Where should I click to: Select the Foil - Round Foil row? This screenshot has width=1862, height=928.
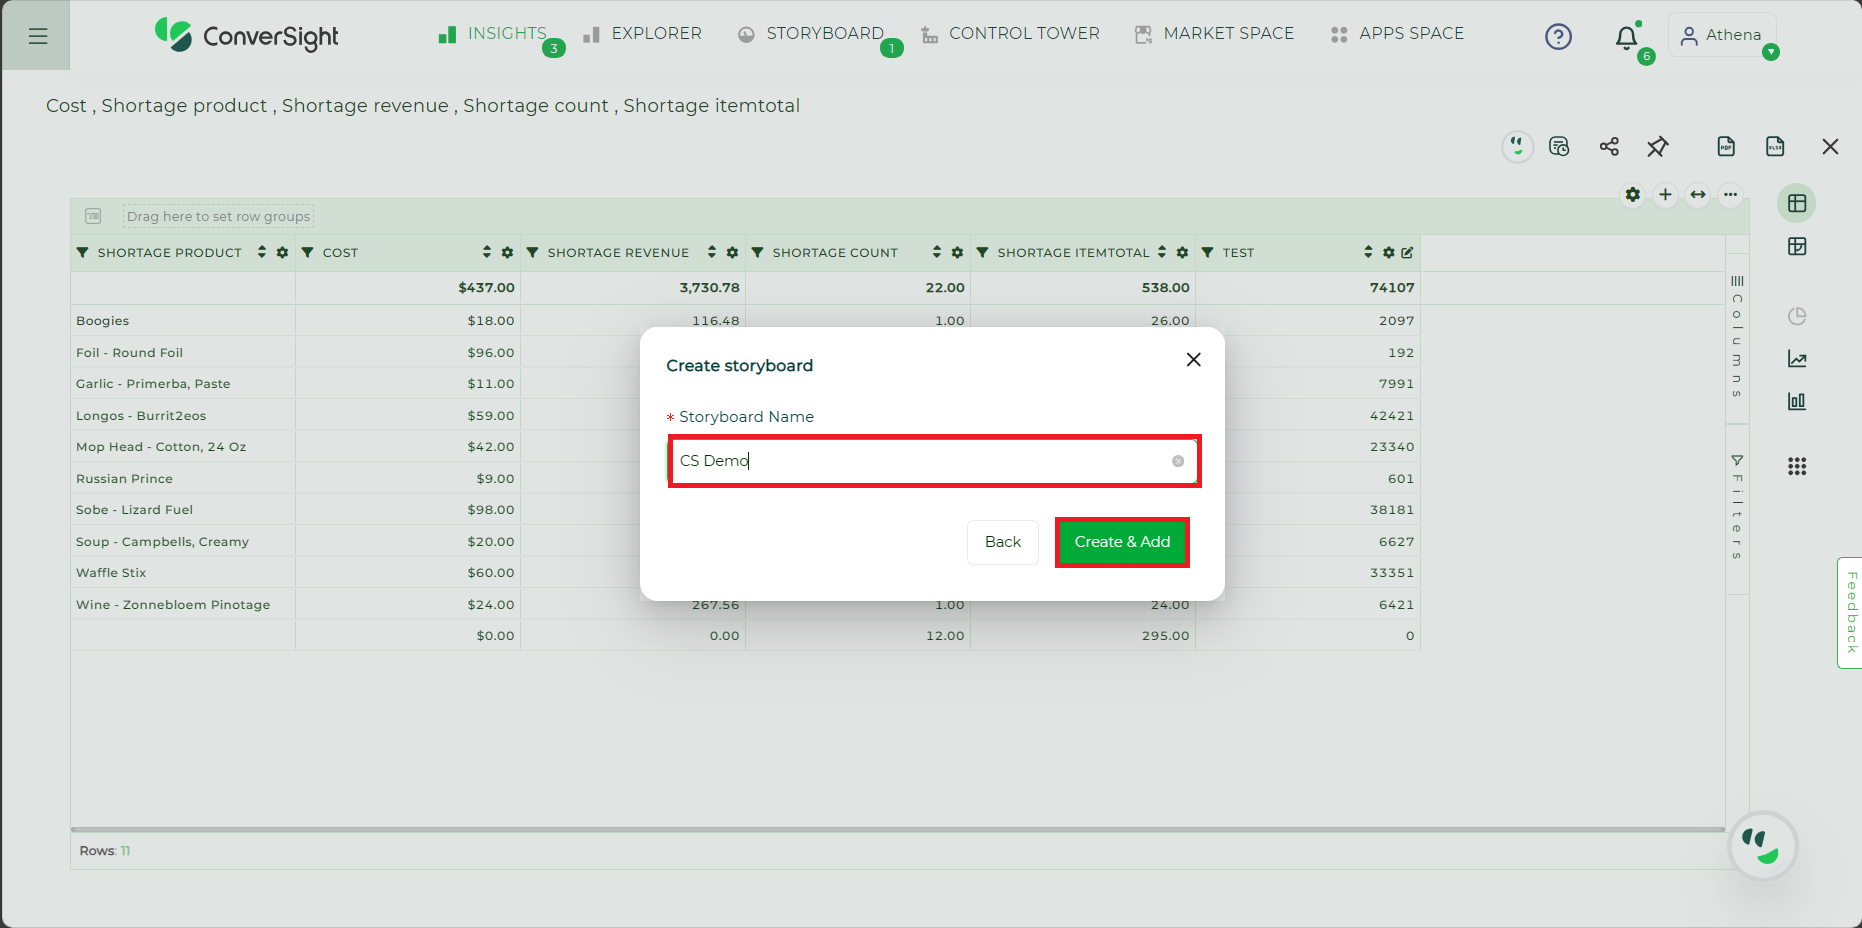tap(745, 353)
